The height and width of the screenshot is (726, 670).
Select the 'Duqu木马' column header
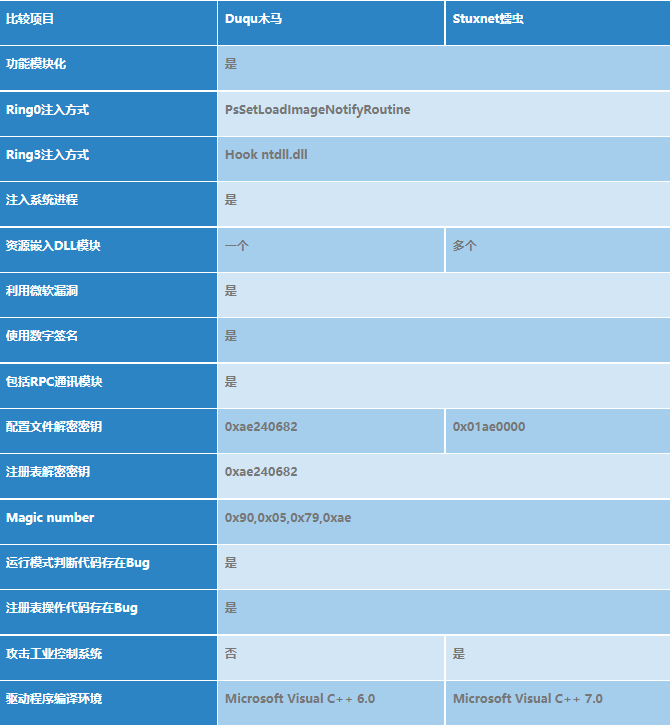(253, 19)
